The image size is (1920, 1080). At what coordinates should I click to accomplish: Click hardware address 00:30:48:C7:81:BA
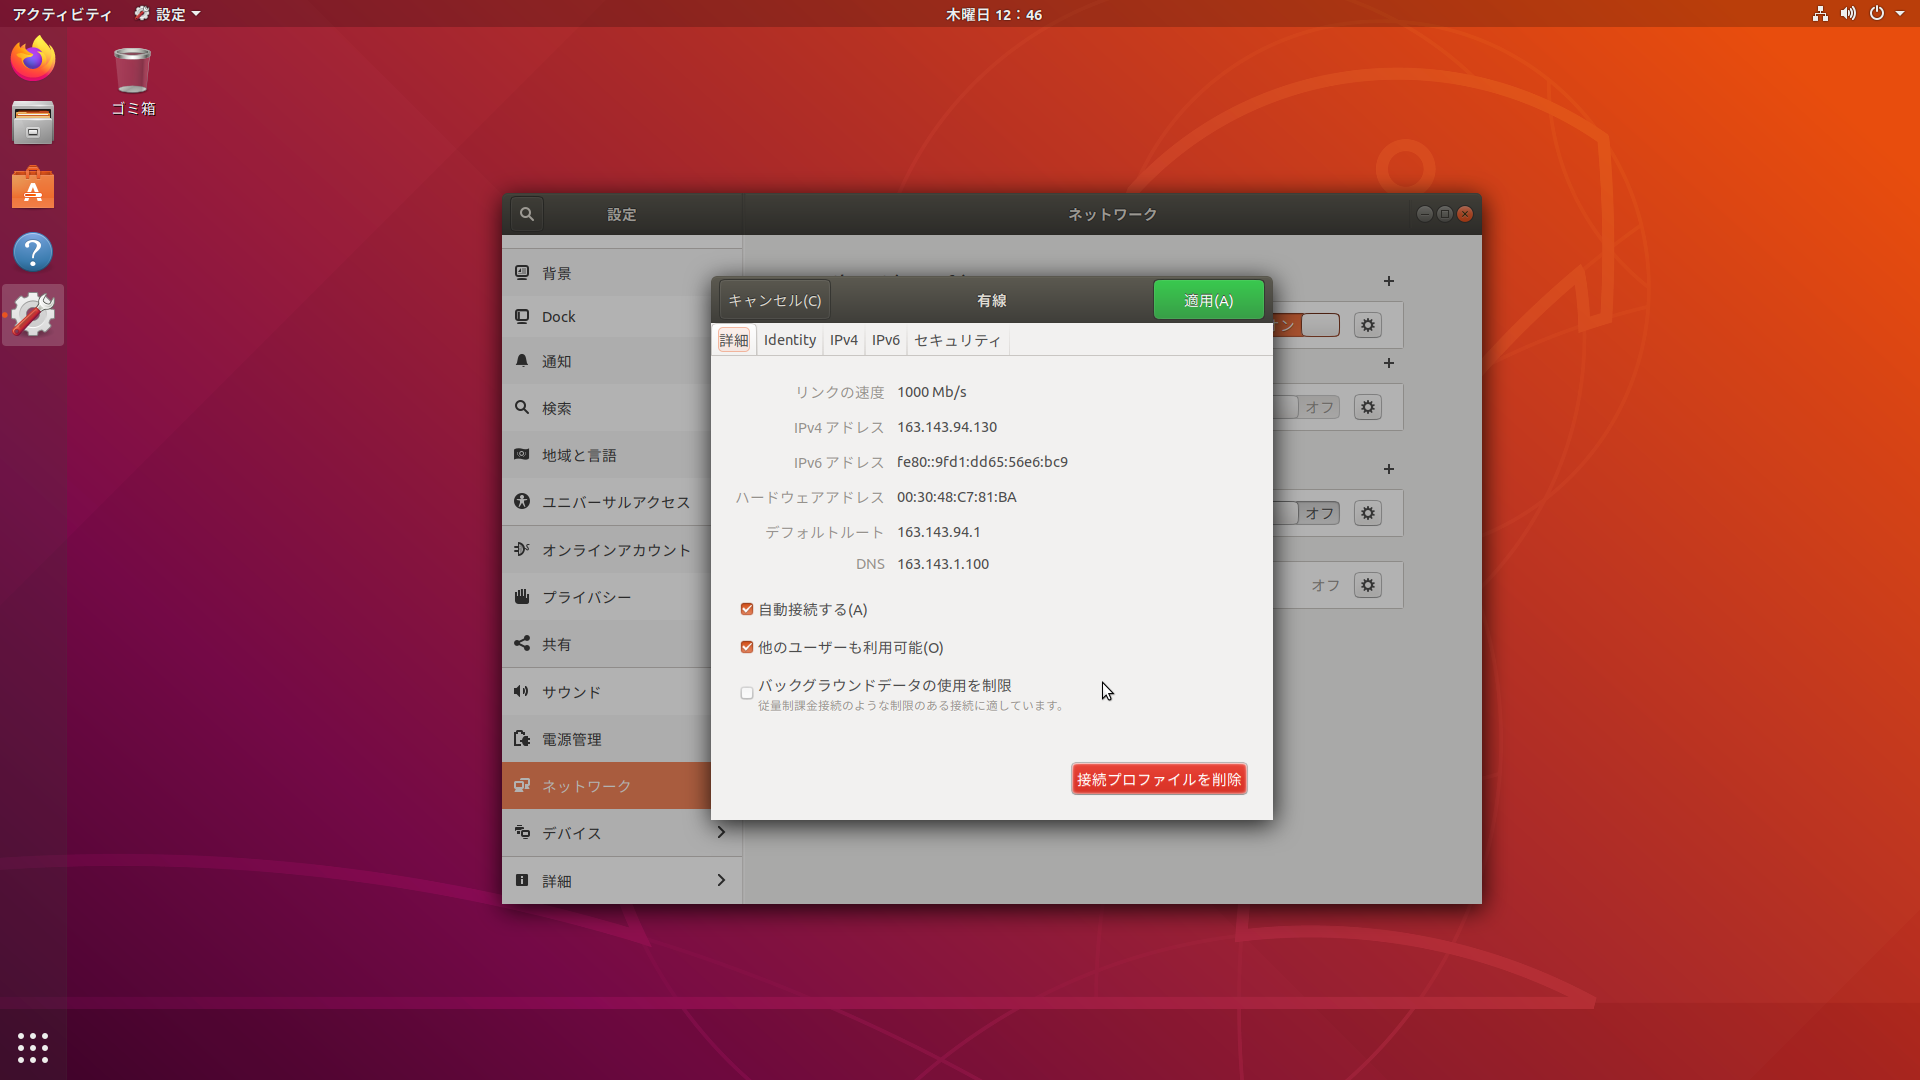coord(957,497)
